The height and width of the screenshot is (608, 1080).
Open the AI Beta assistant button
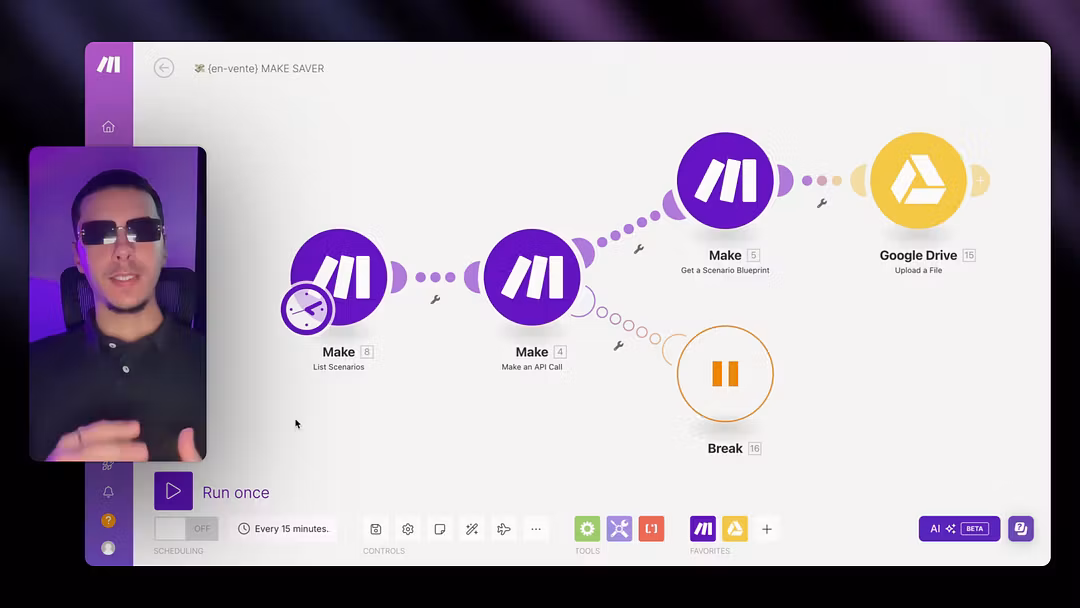tap(959, 529)
